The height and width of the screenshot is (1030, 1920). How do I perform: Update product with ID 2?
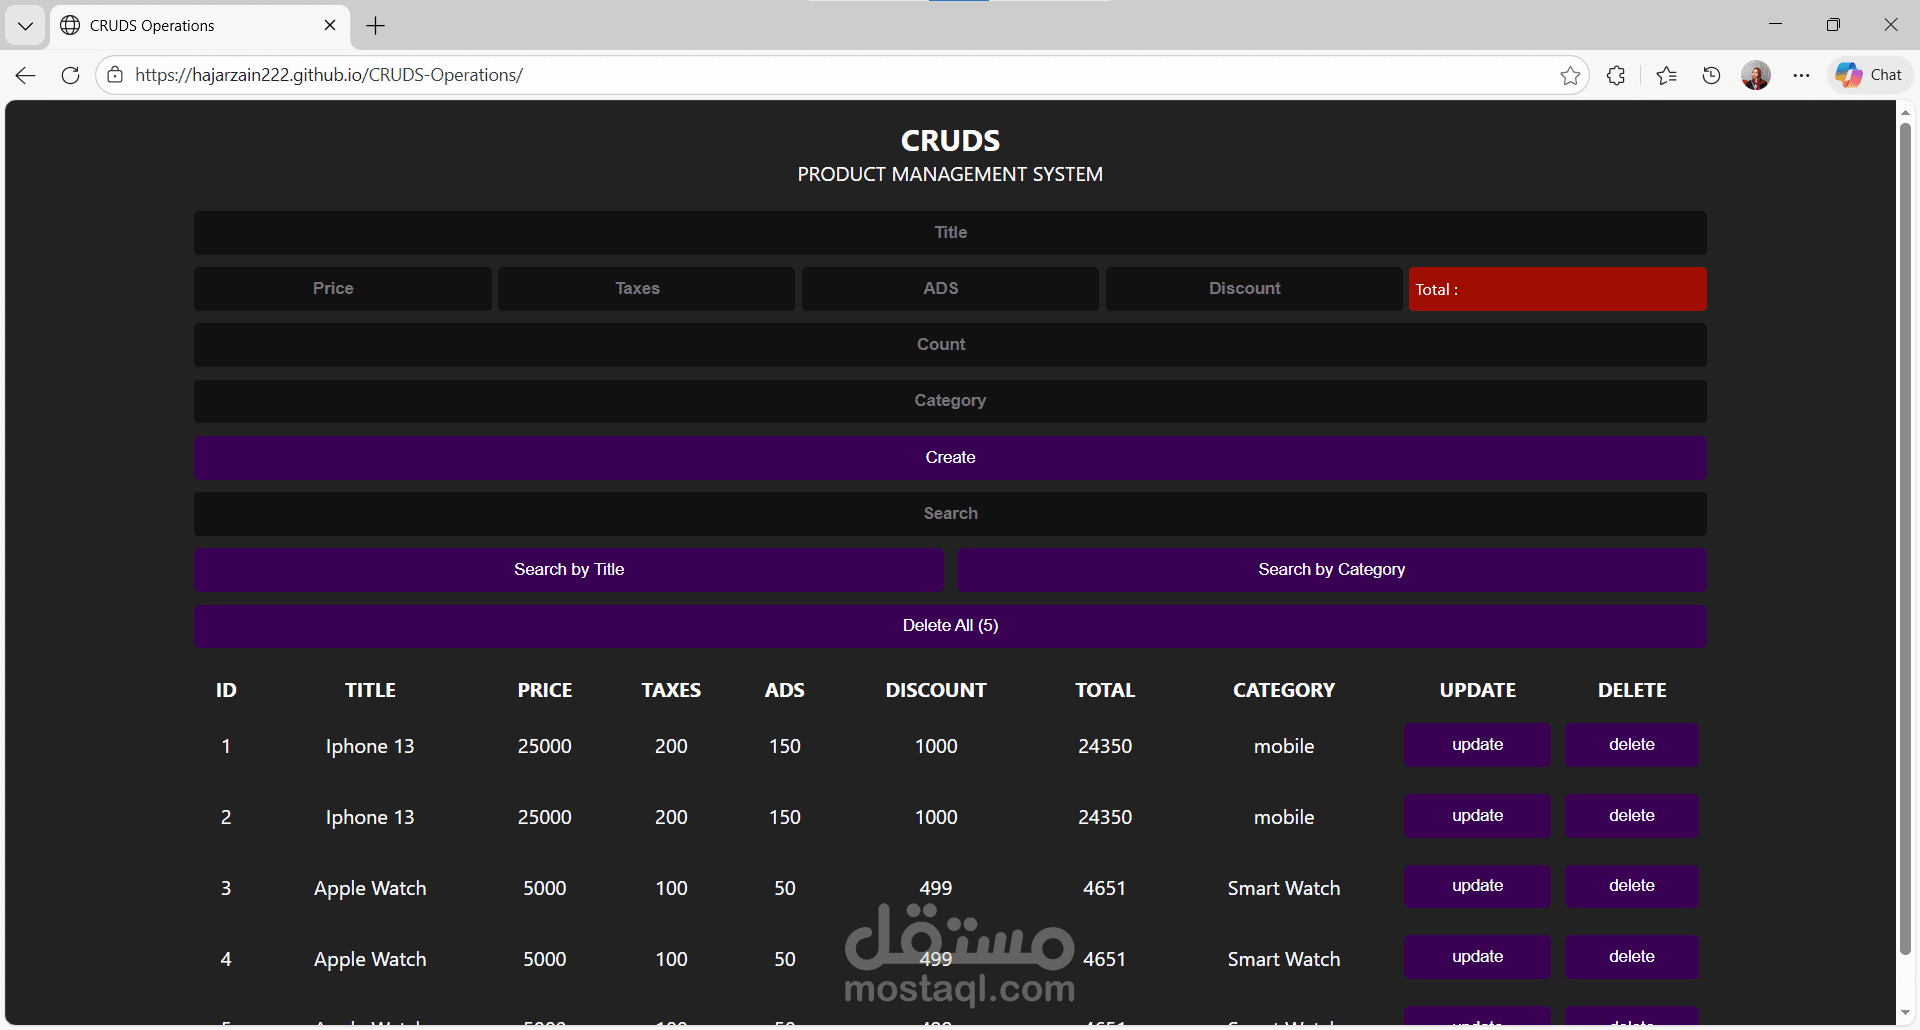(x=1477, y=816)
